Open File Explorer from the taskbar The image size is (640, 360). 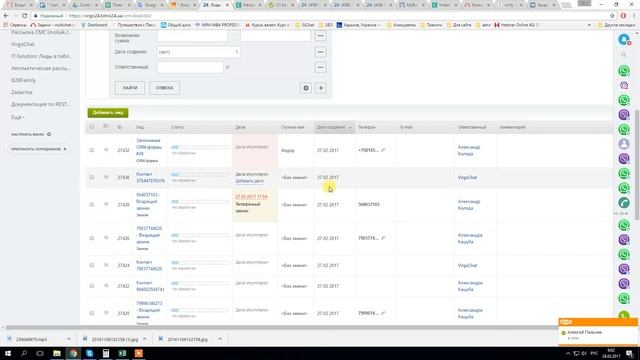[57, 353]
